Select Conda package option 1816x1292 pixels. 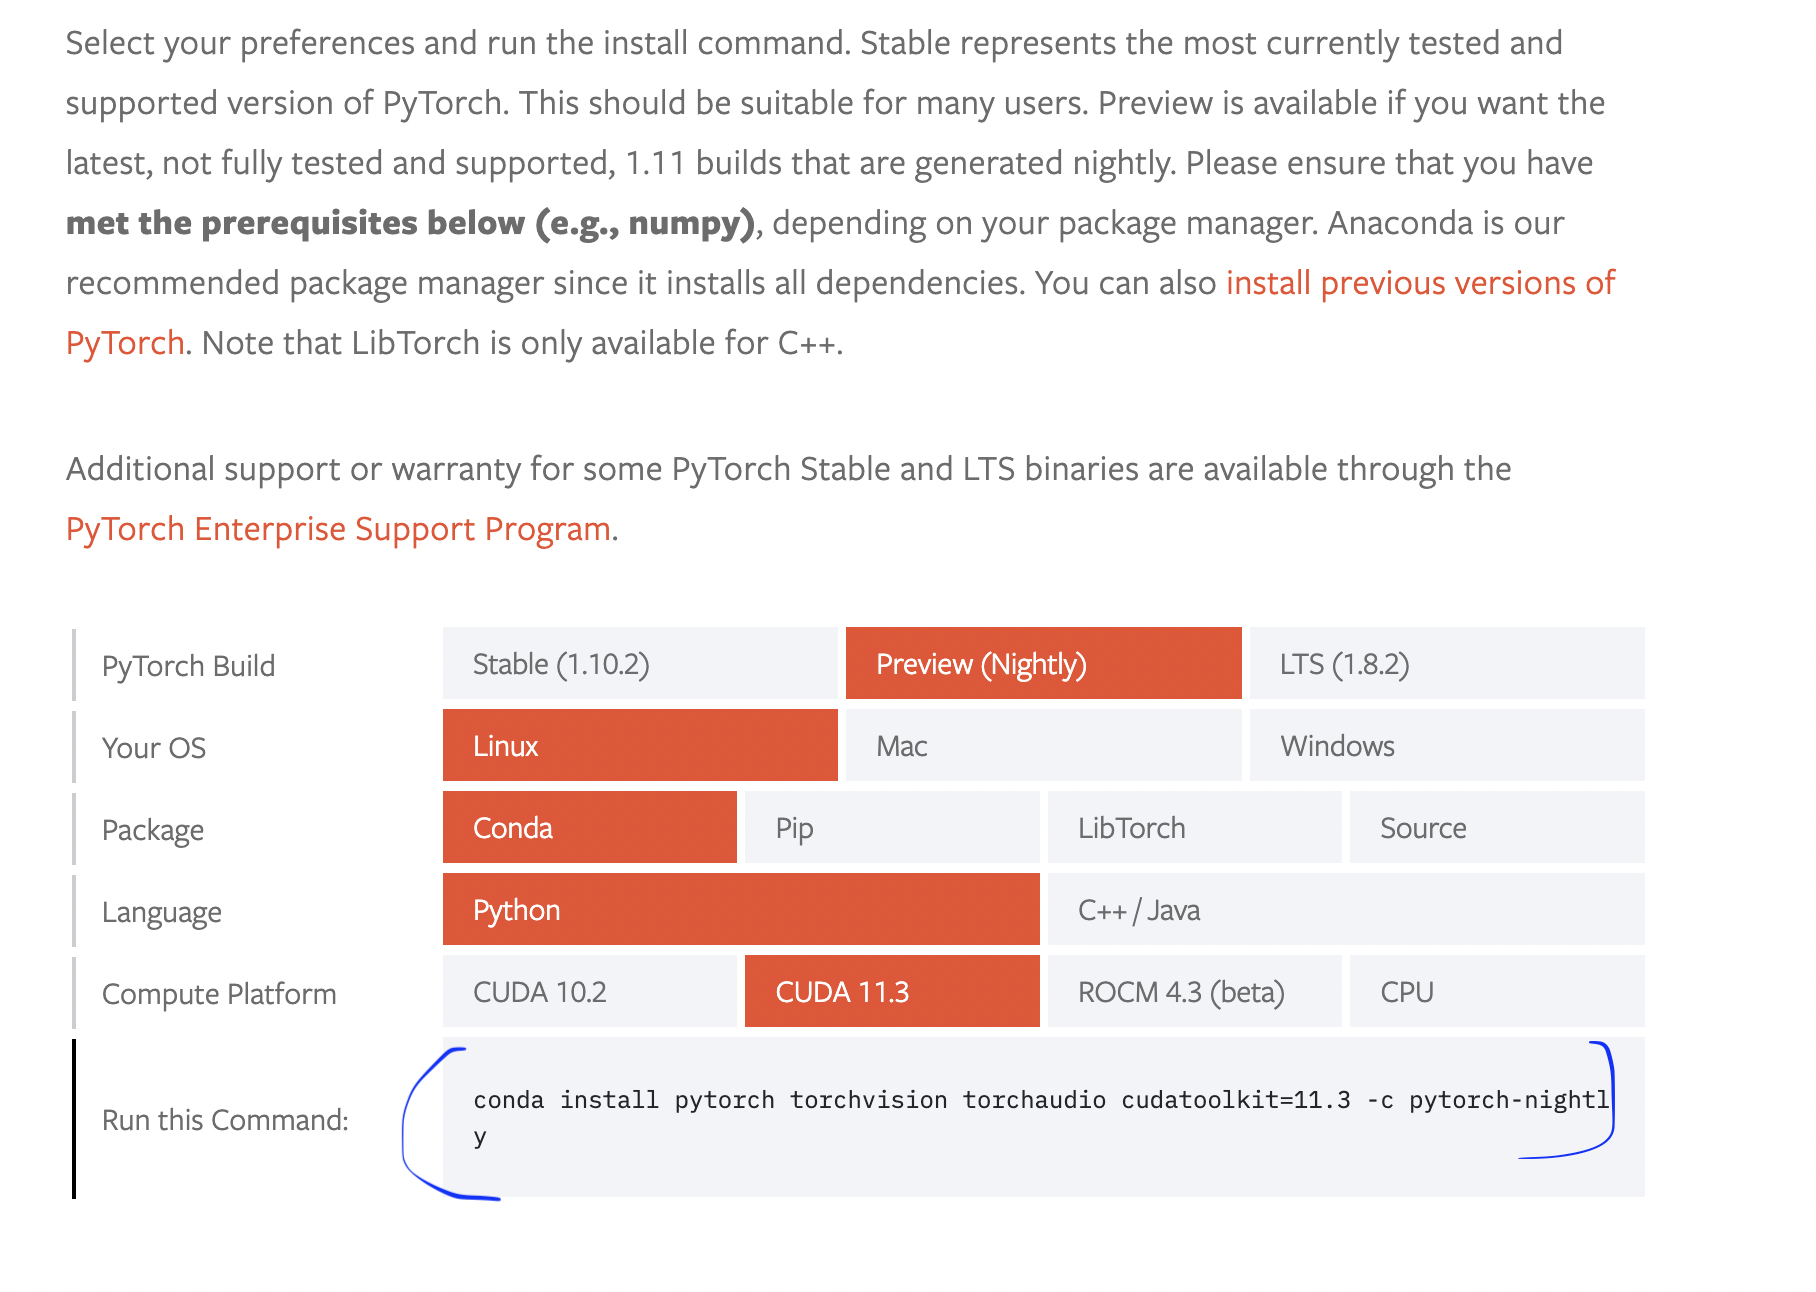click(x=589, y=828)
